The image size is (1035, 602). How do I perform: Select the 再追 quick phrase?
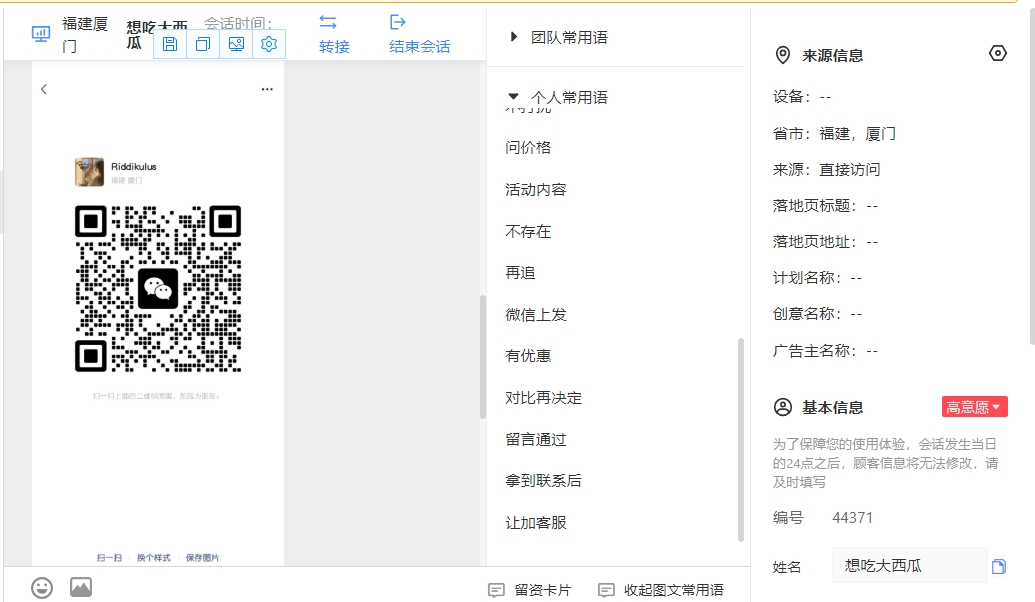[520, 273]
